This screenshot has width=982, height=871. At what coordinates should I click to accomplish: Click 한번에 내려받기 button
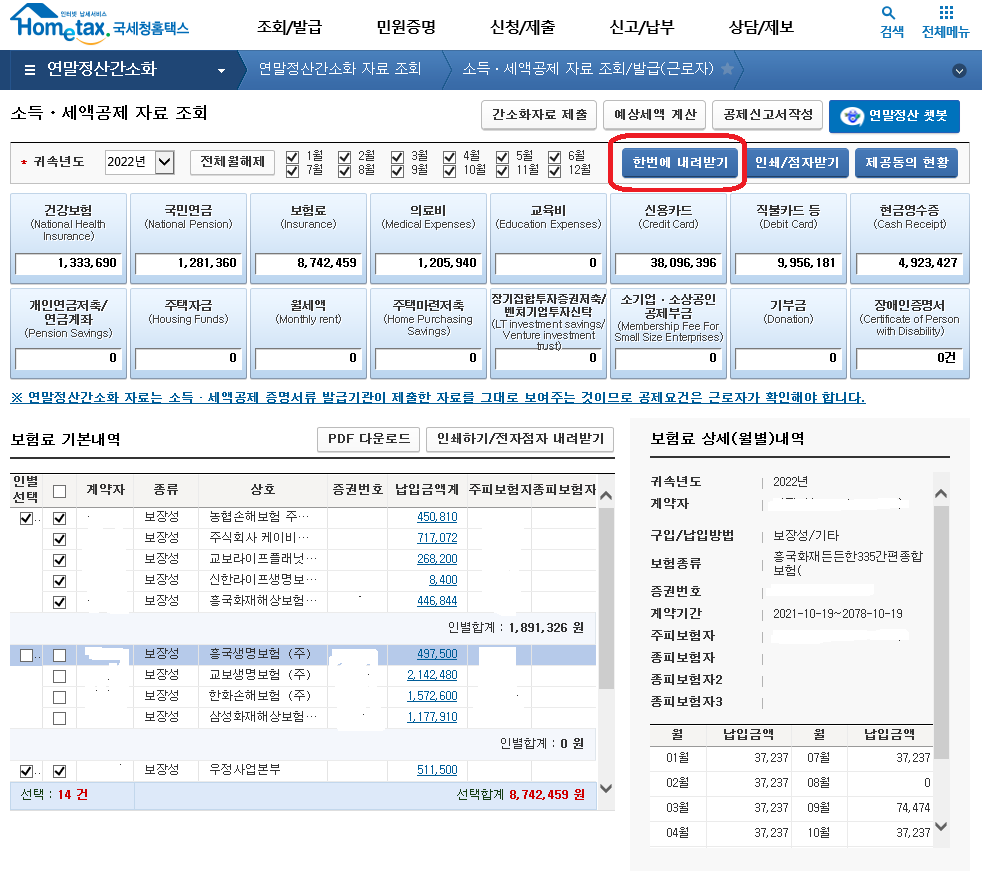click(x=680, y=163)
